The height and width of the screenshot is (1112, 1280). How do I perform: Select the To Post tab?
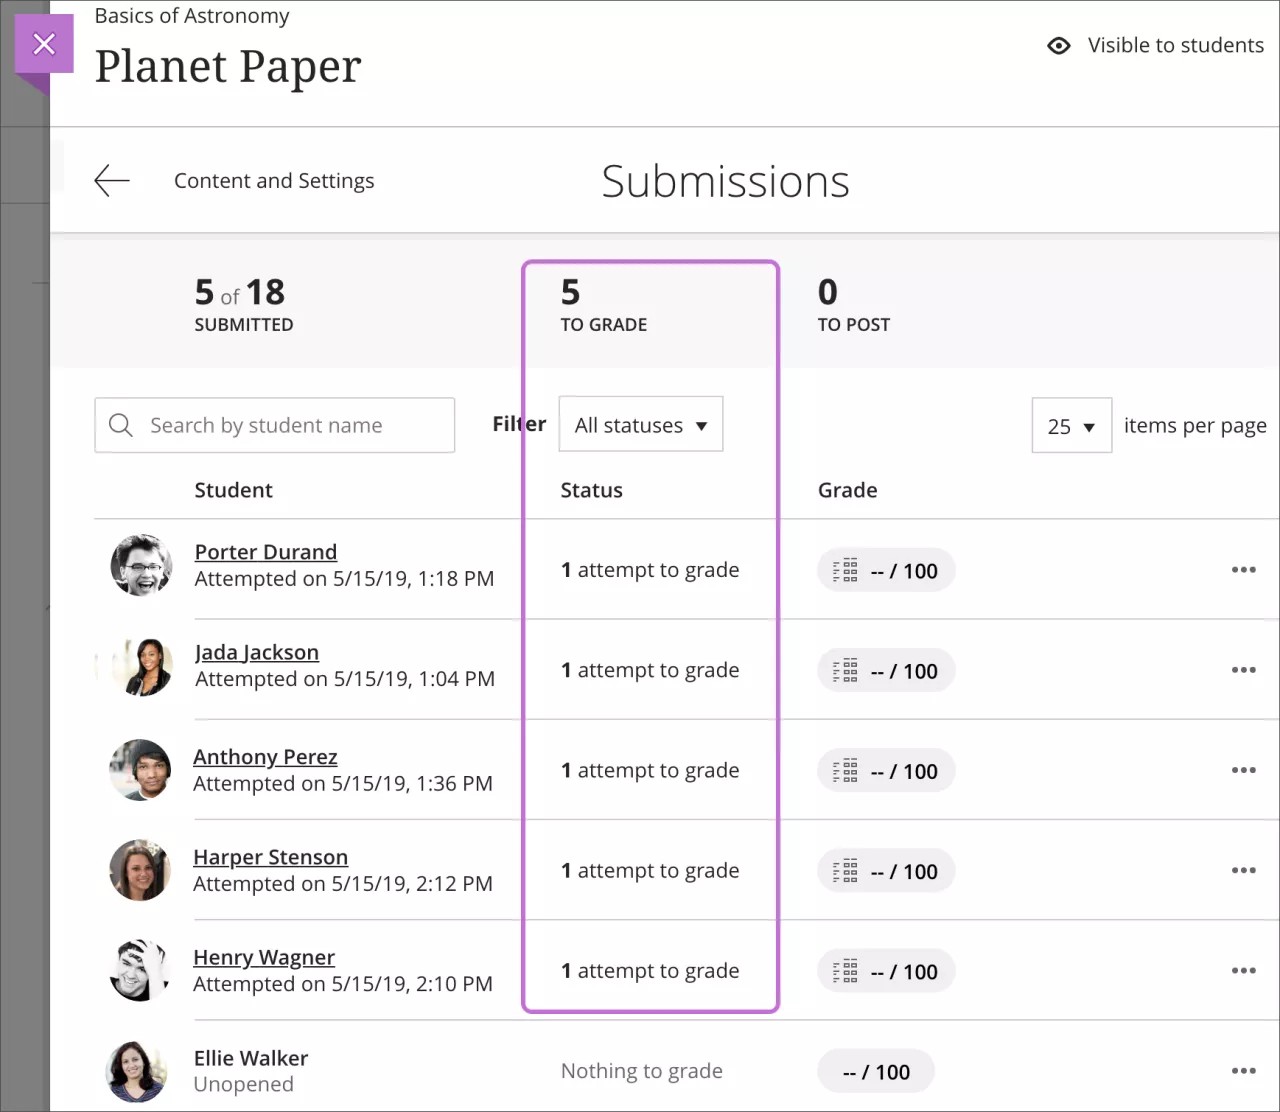click(x=852, y=303)
